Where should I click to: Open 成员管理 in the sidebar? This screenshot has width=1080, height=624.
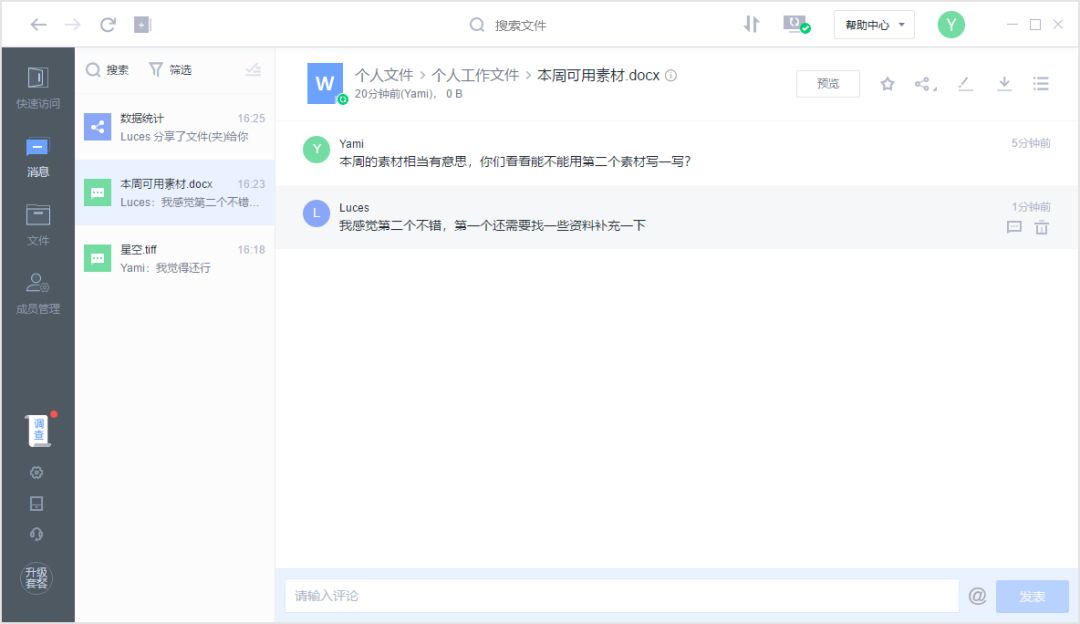(x=38, y=293)
